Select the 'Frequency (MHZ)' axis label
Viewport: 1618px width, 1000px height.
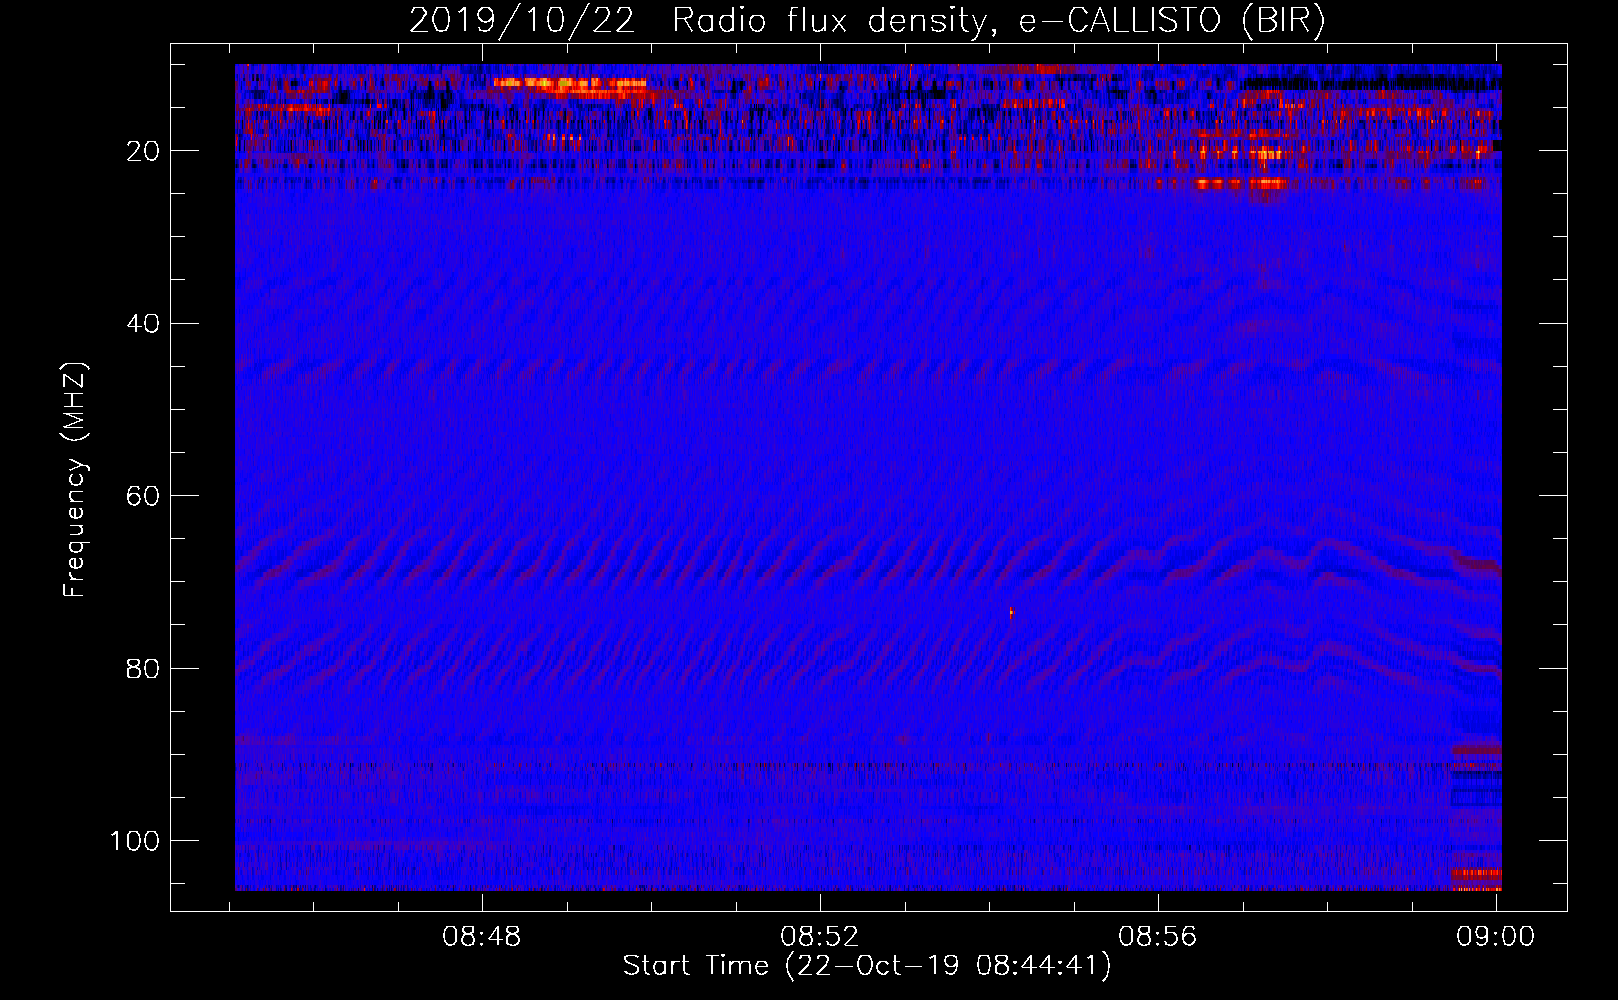pyautogui.click(x=75, y=480)
